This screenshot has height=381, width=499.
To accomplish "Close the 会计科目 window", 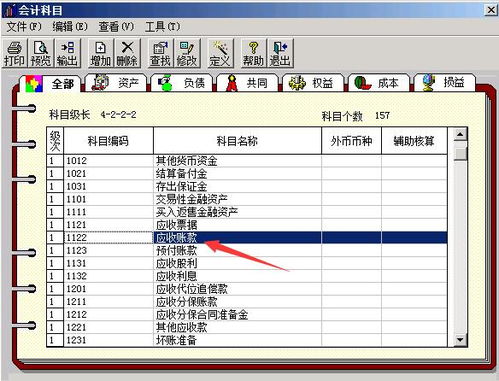I will (x=491, y=10).
